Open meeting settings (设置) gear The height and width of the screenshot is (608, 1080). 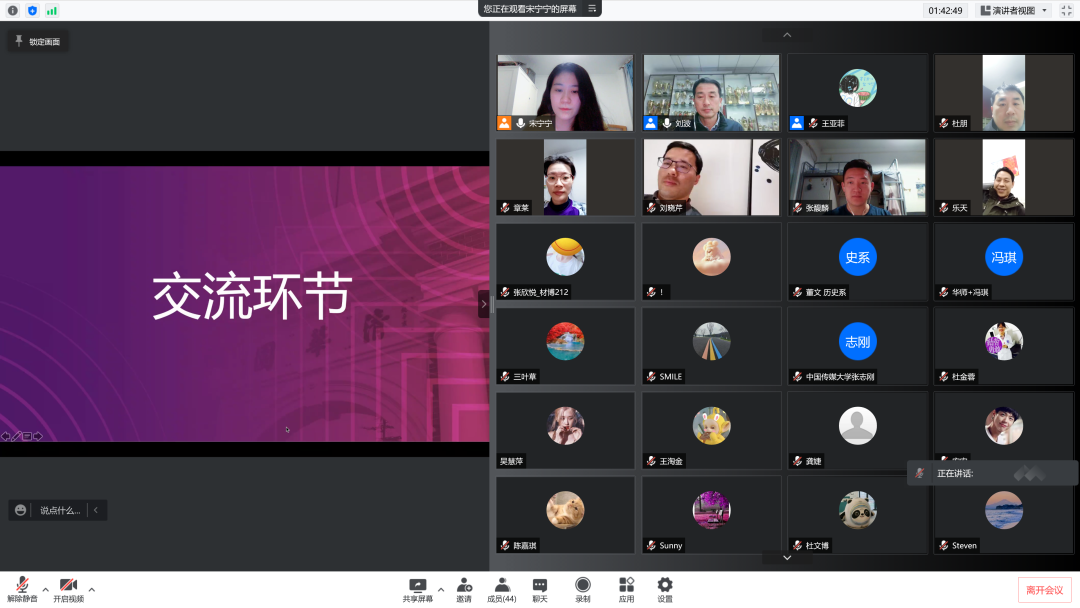pyautogui.click(x=665, y=589)
